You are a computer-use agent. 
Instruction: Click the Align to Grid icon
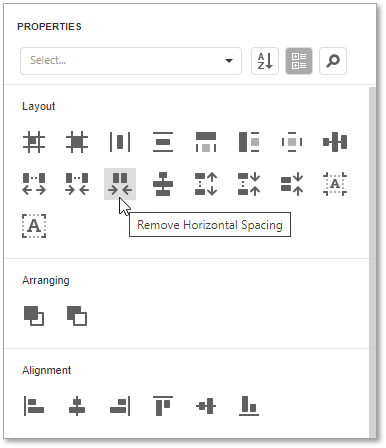click(34, 142)
